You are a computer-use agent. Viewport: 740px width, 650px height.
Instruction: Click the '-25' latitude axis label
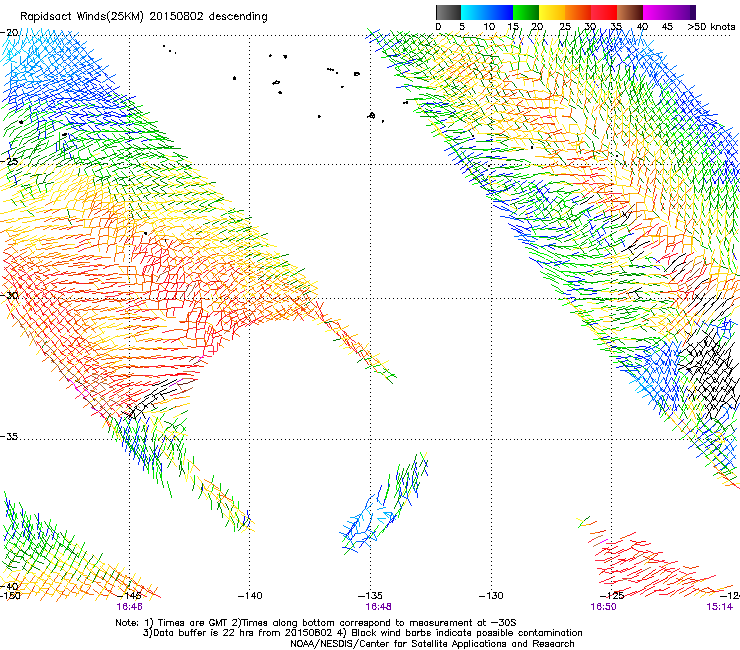9,162
